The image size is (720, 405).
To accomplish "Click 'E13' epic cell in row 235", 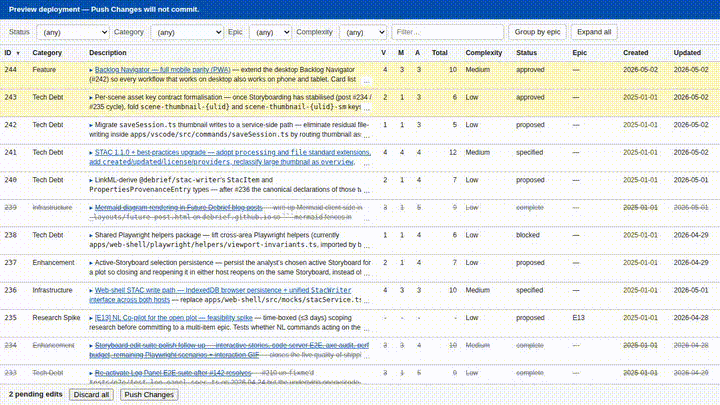I will coord(579,318).
